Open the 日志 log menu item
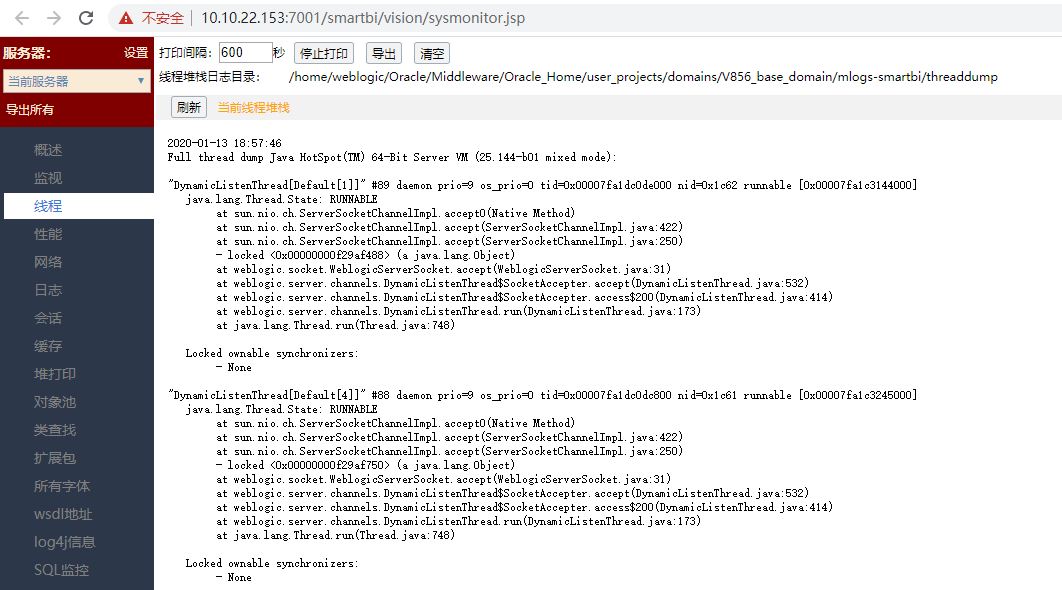 coord(48,290)
